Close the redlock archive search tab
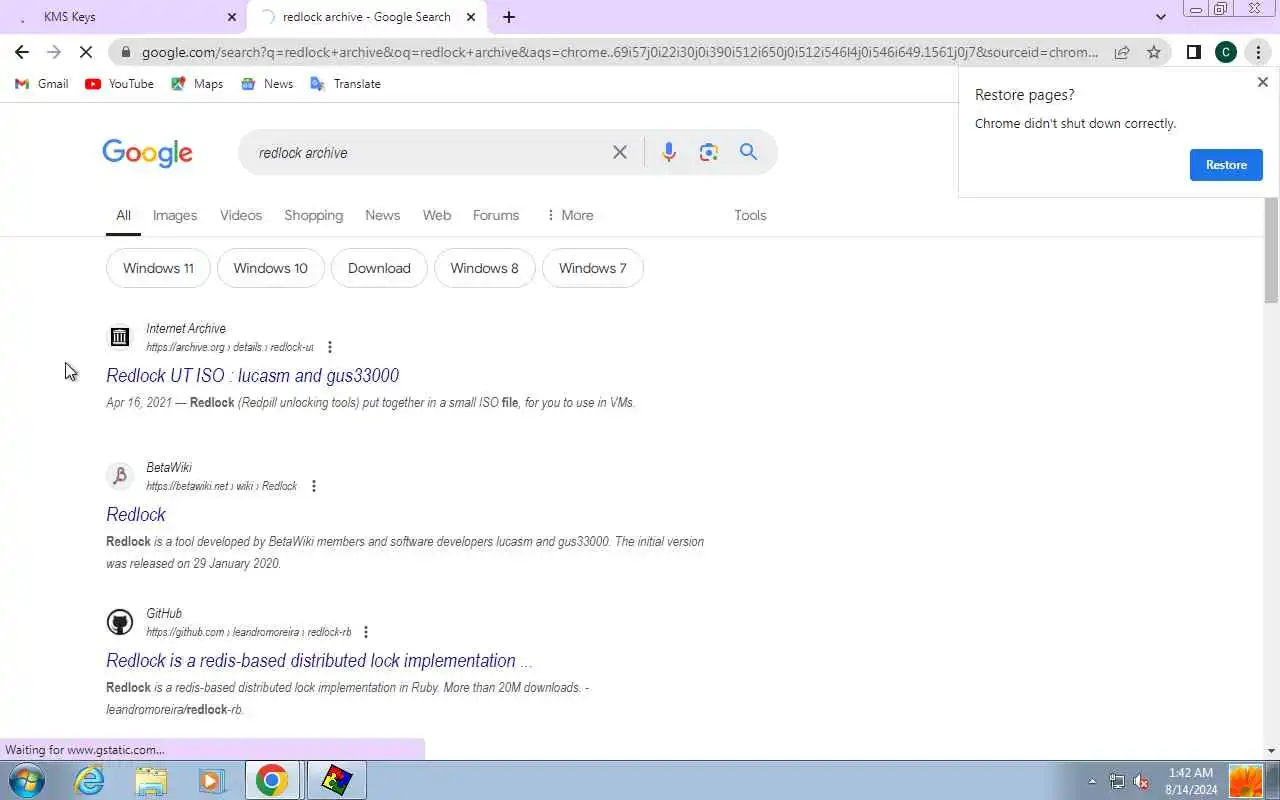 [471, 17]
